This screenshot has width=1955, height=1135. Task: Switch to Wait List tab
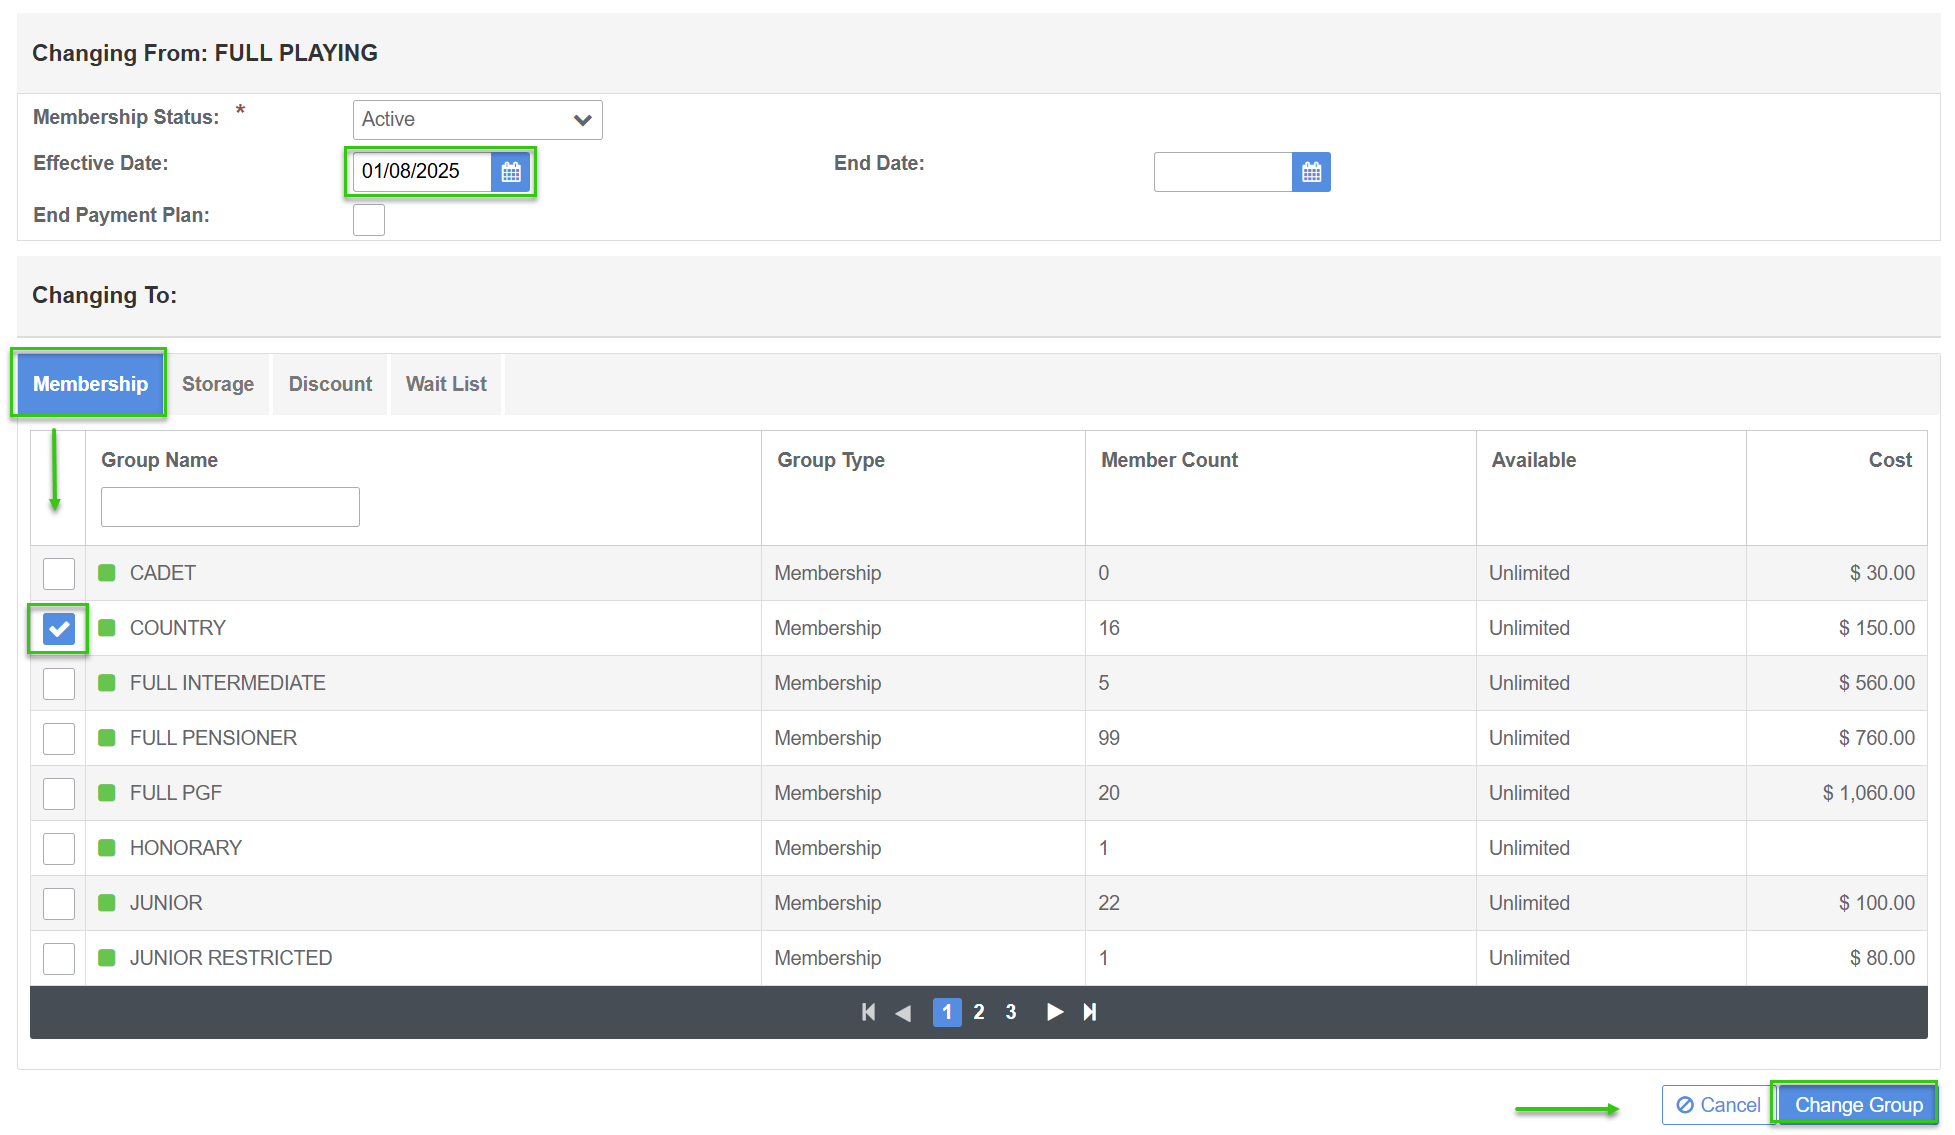(446, 384)
